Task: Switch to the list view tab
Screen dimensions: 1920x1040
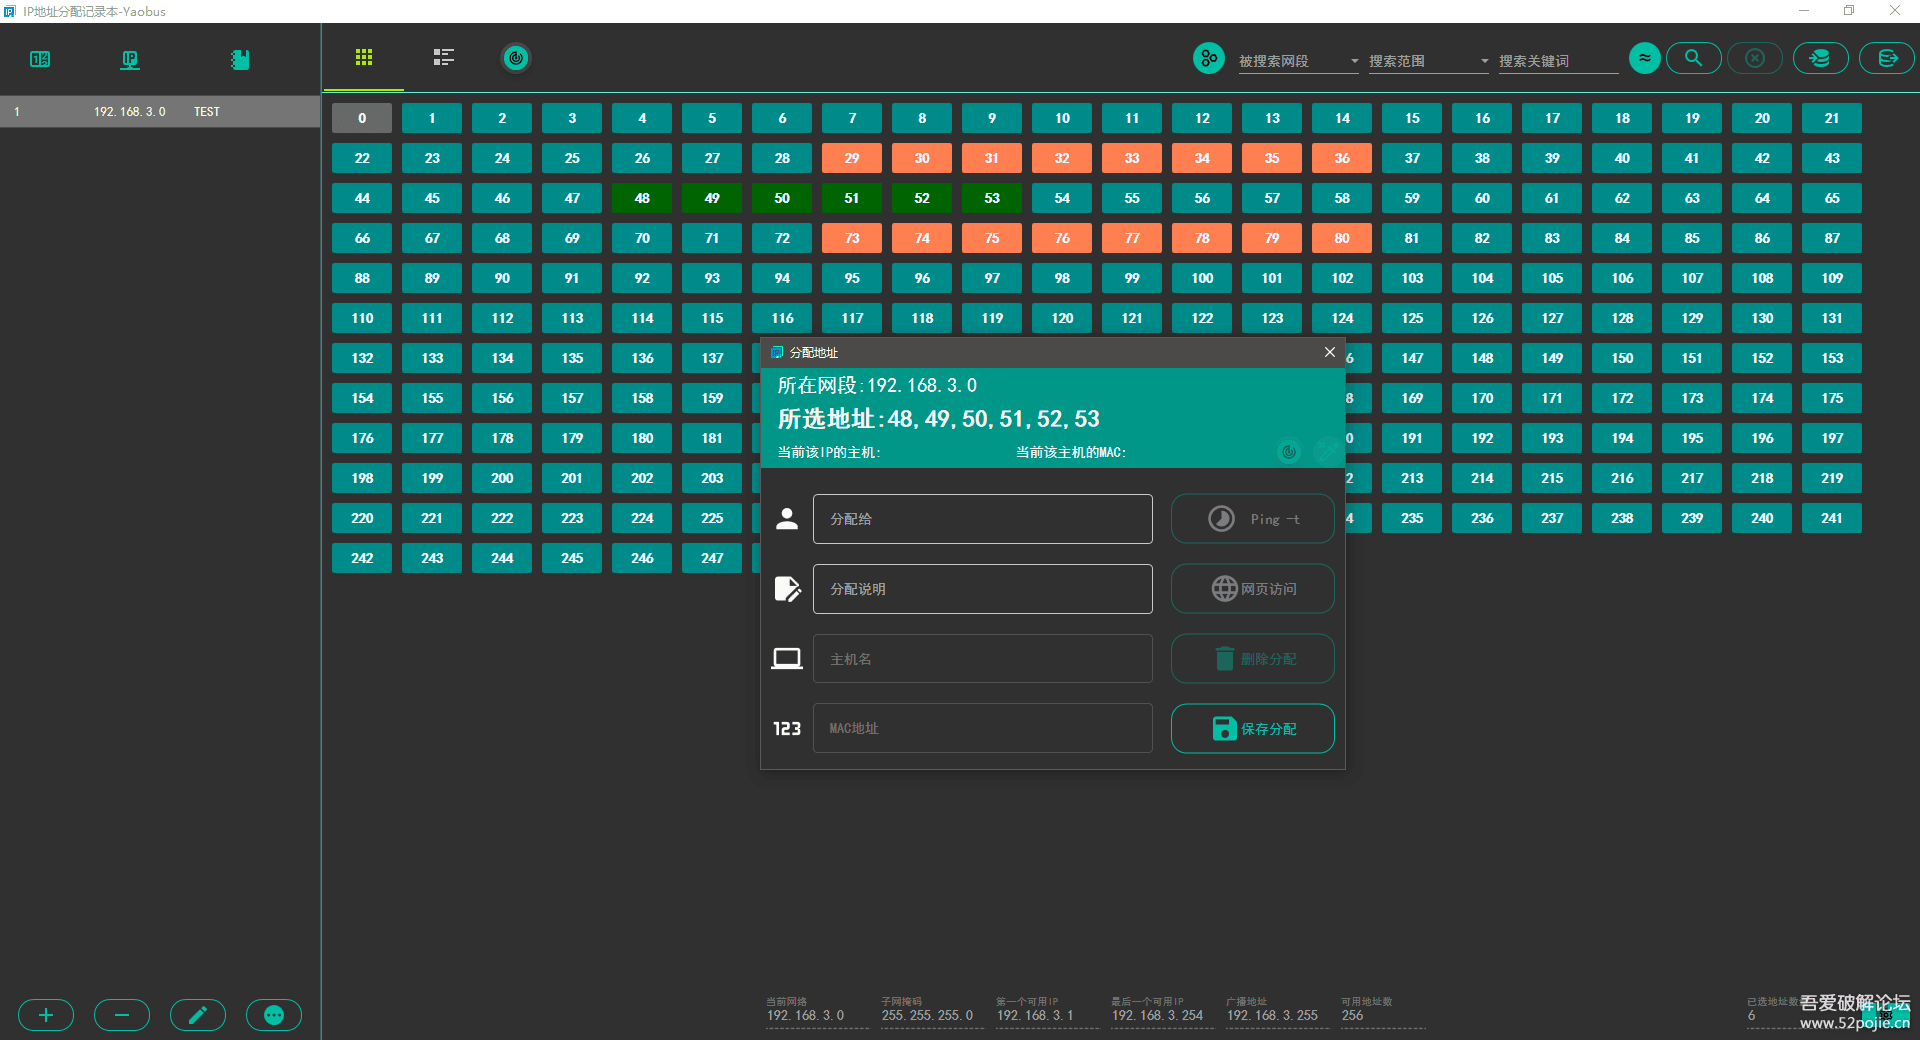Action: [443, 58]
